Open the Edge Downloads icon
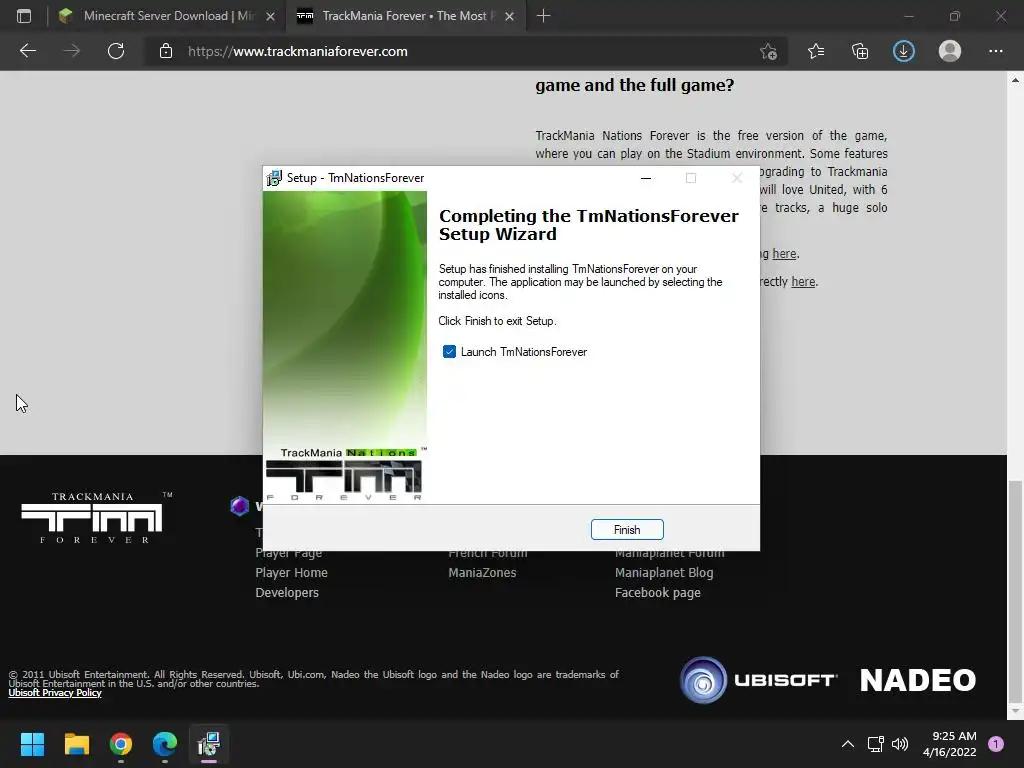The height and width of the screenshot is (768, 1024). (x=904, y=51)
